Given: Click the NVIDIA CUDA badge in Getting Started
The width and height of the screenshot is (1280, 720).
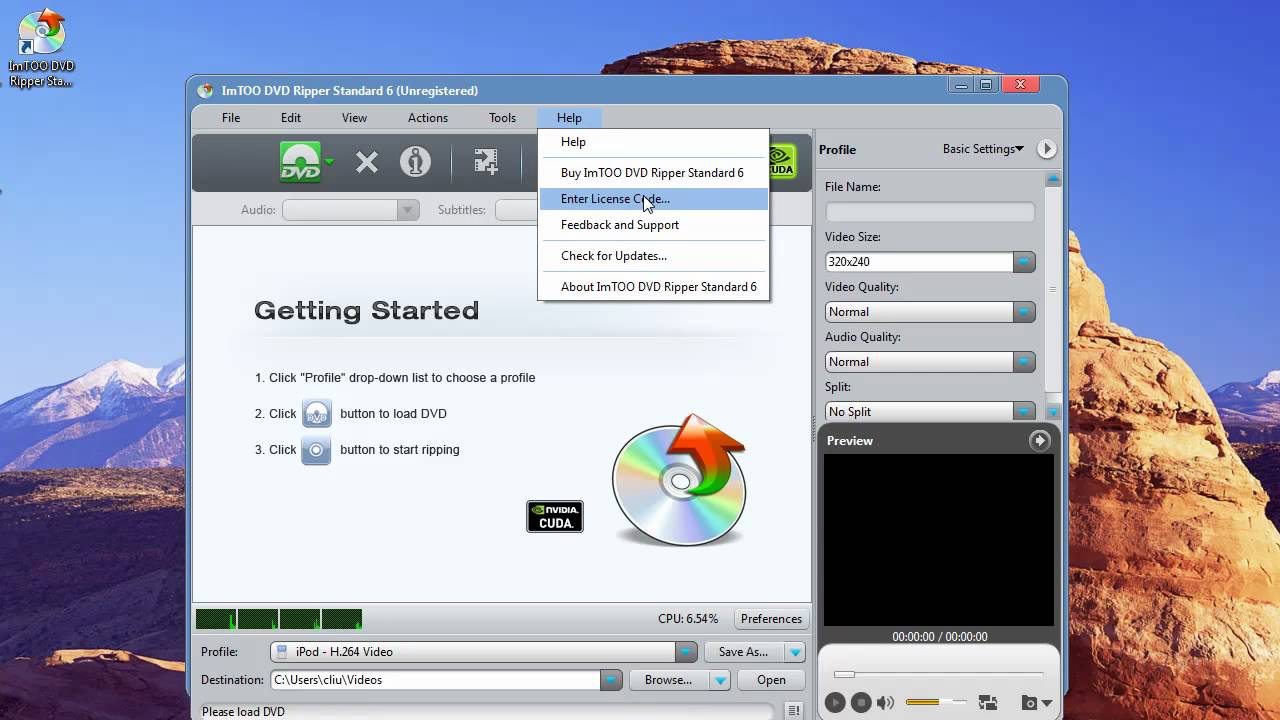Looking at the screenshot, I should [x=555, y=516].
